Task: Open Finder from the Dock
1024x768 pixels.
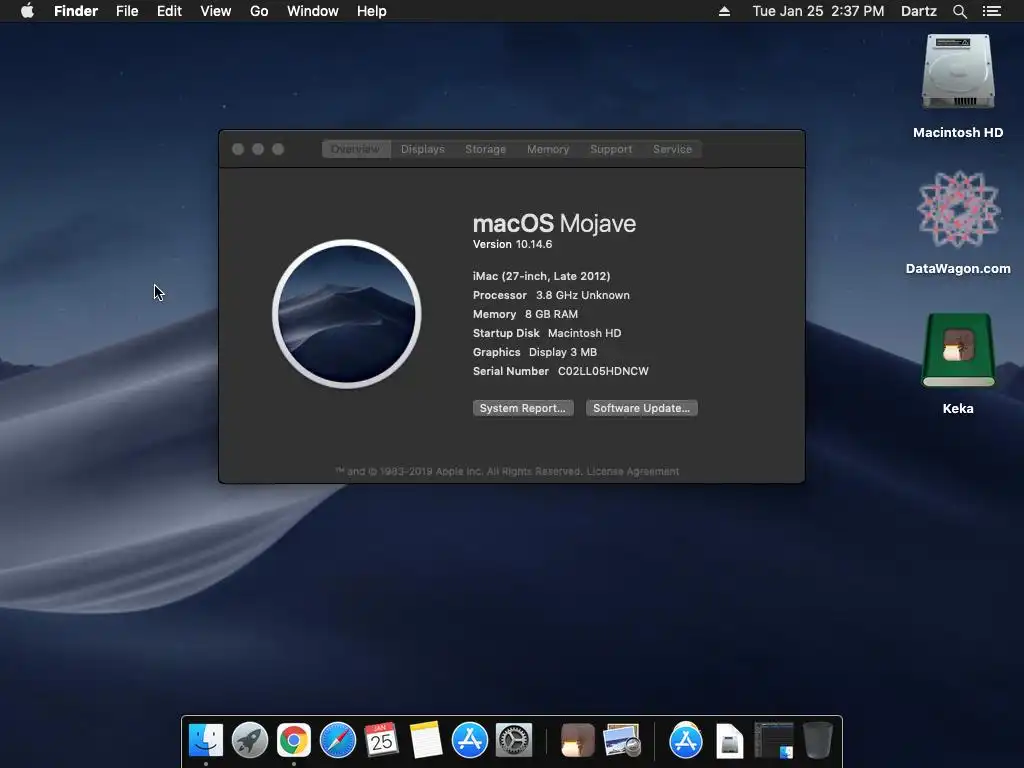Action: (x=206, y=740)
